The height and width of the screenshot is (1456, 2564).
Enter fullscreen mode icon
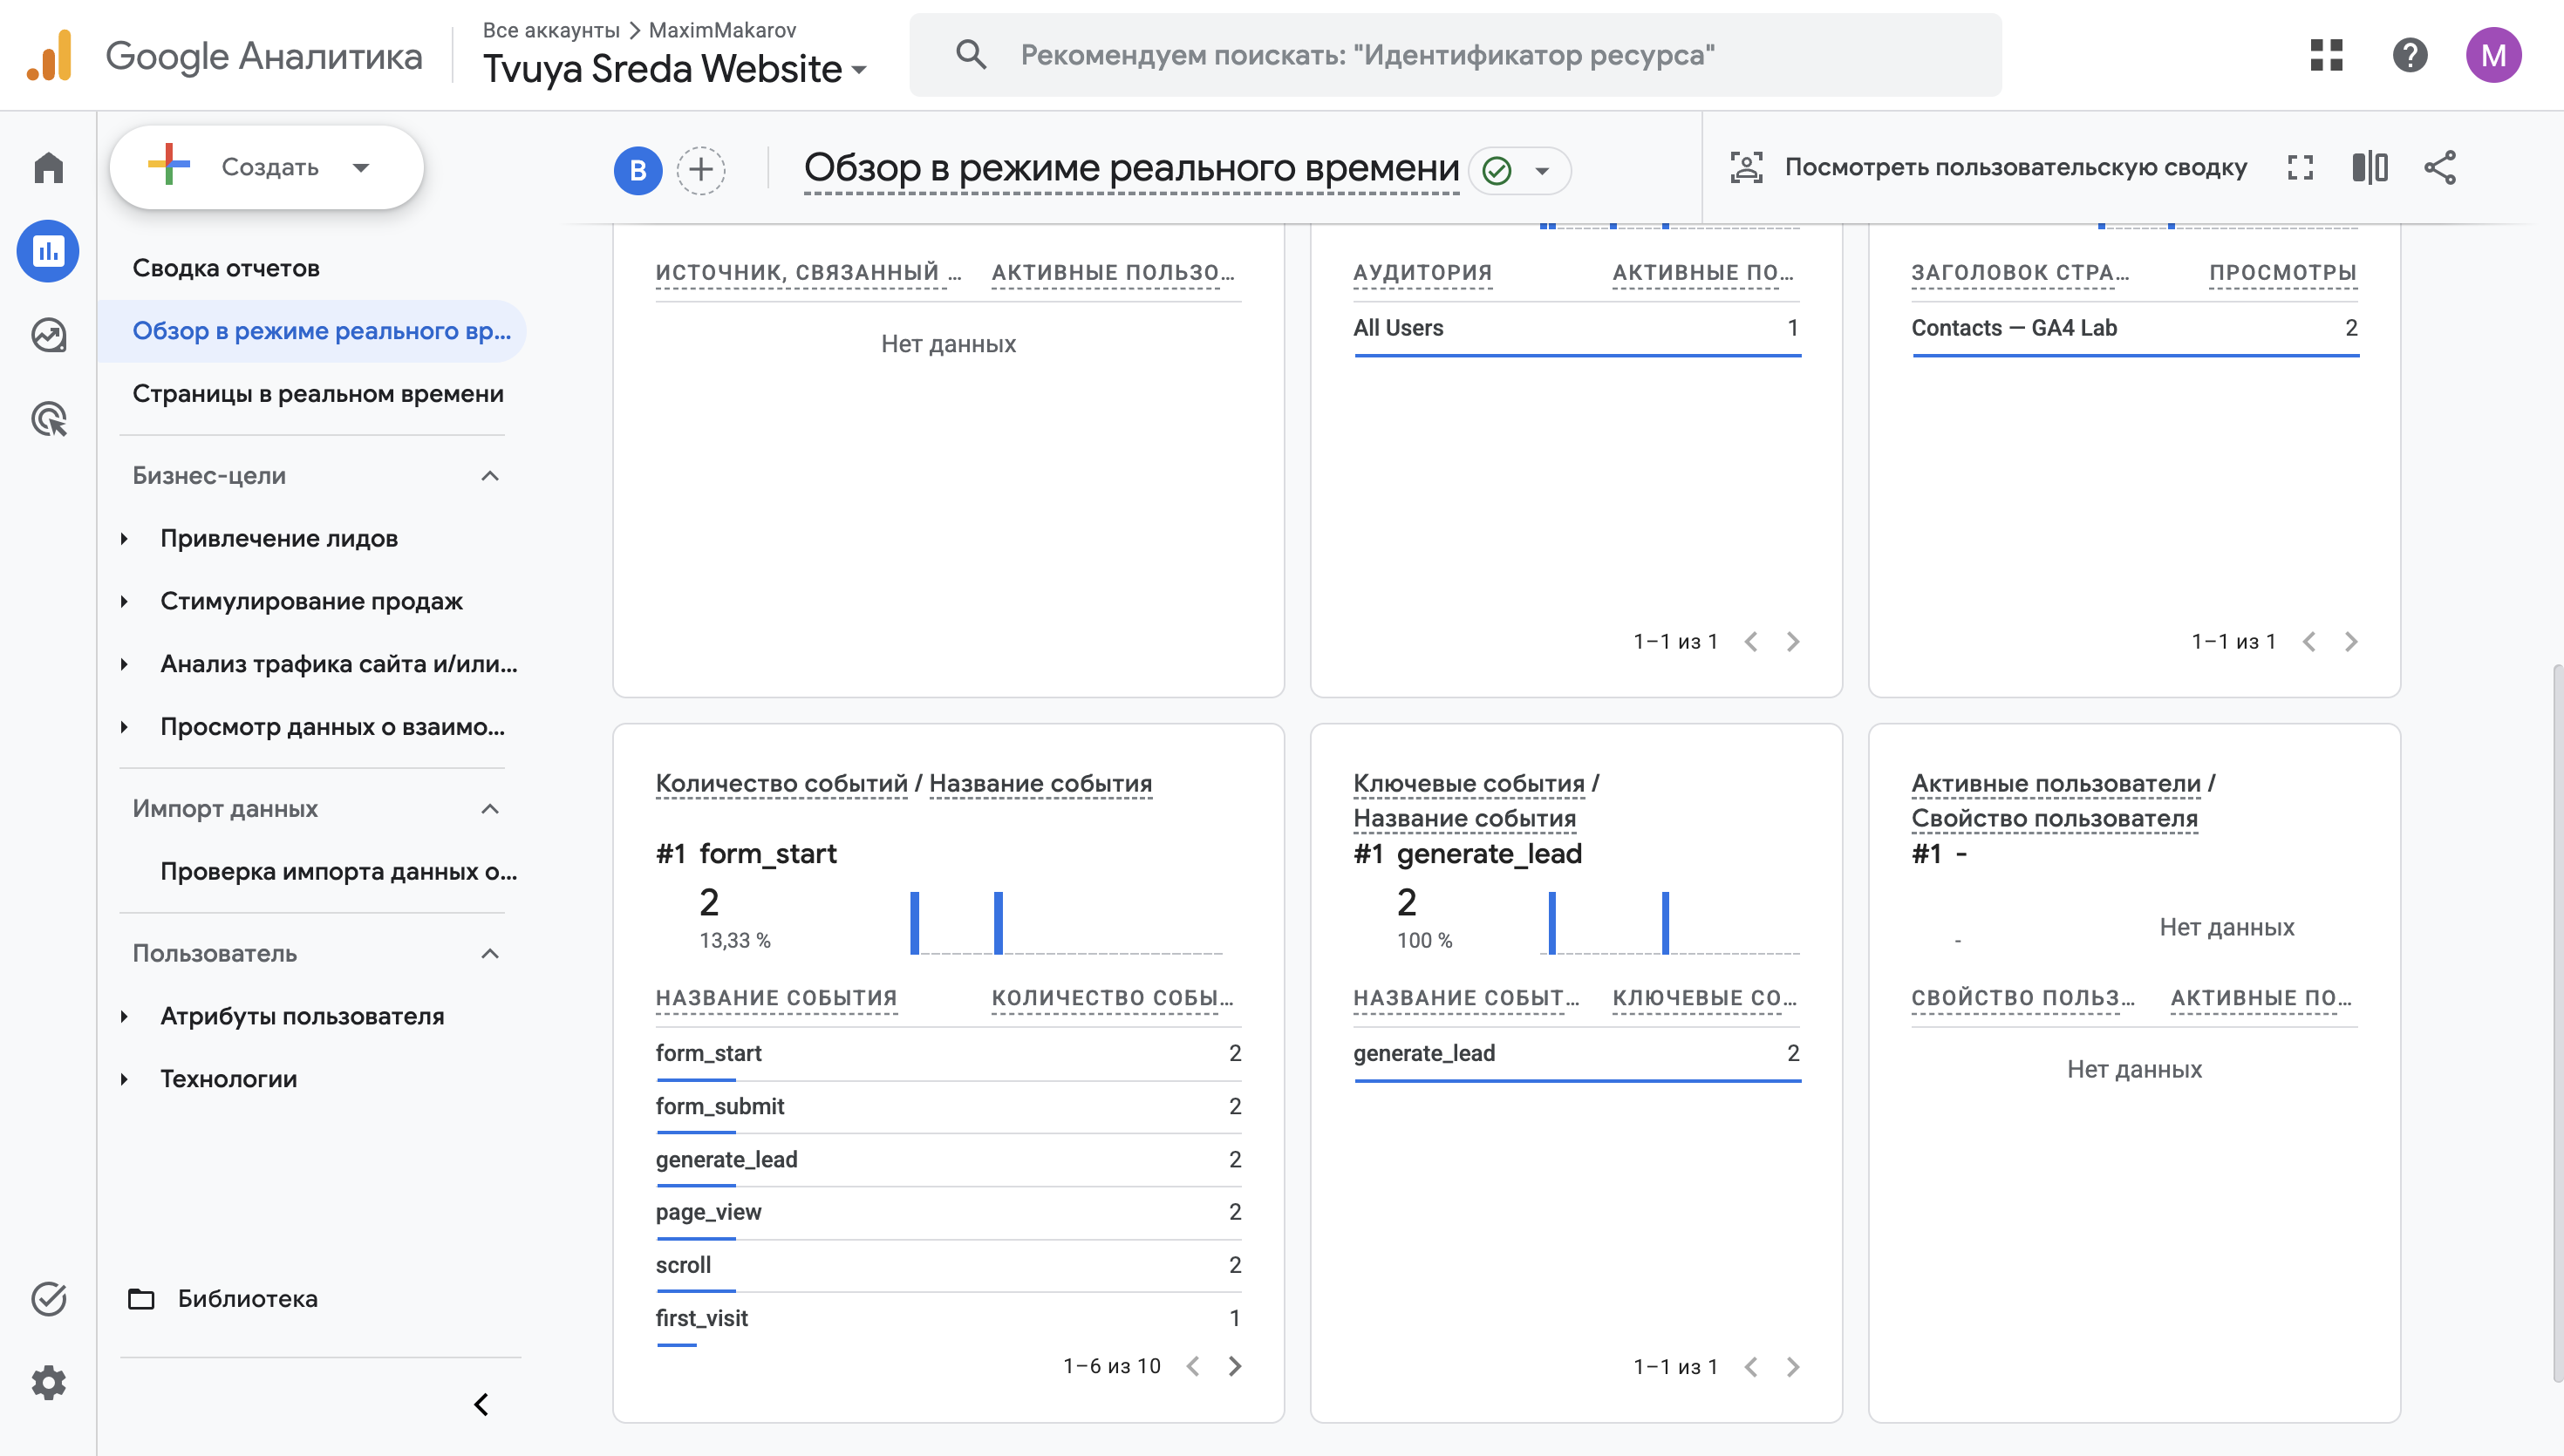pyautogui.click(x=2300, y=168)
